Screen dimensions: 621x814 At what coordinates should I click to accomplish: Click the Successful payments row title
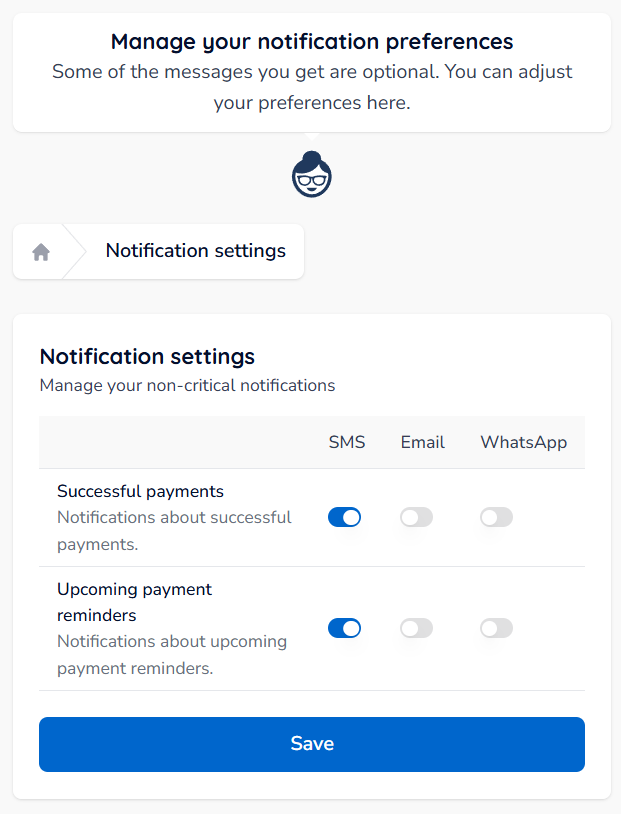(x=140, y=491)
